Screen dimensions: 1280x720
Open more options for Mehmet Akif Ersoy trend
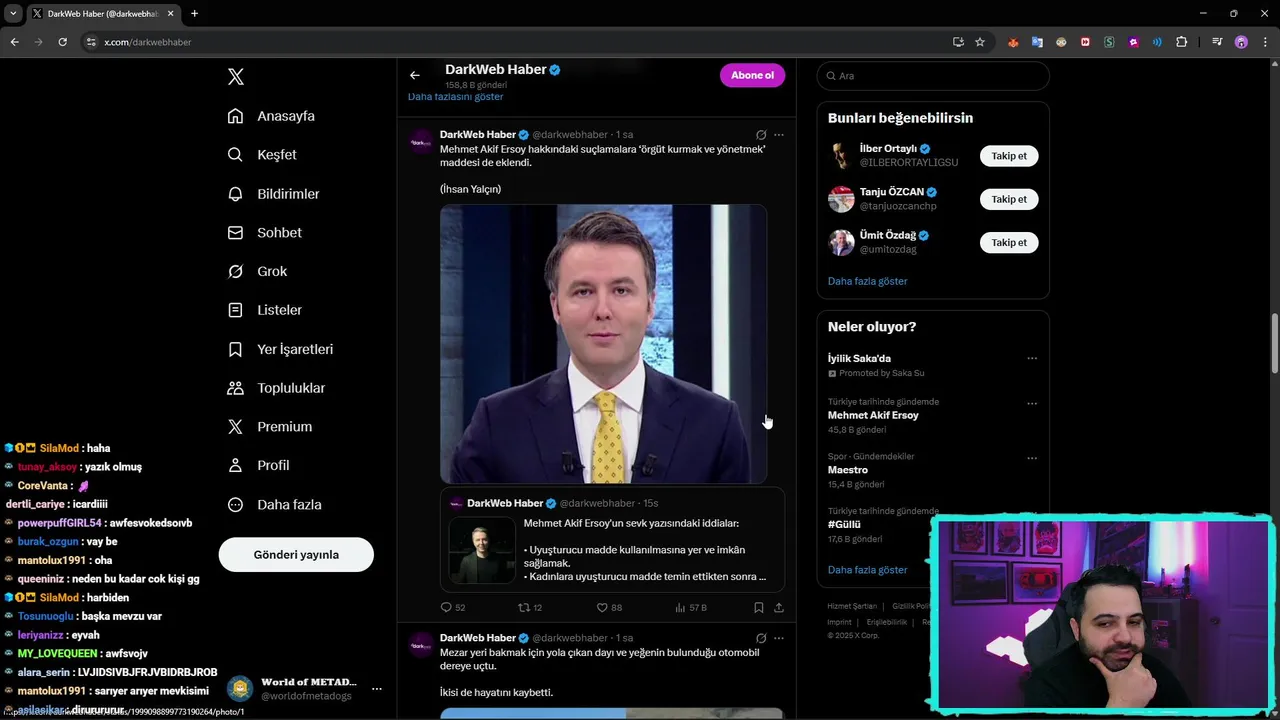coord(1032,404)
